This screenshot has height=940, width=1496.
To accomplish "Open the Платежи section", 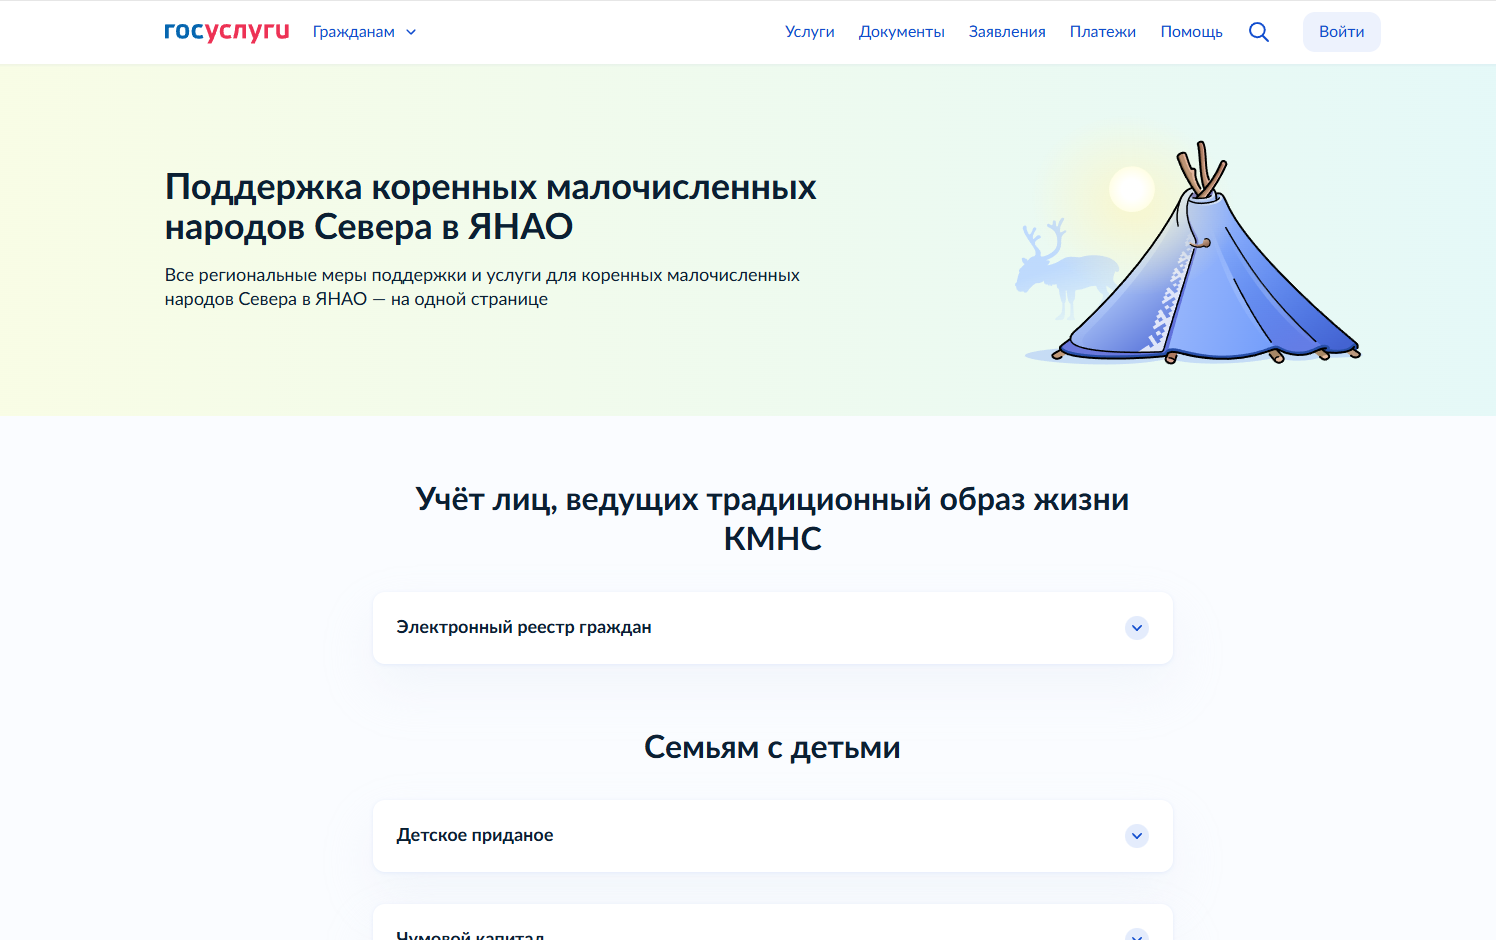I will coord(1102,32).
